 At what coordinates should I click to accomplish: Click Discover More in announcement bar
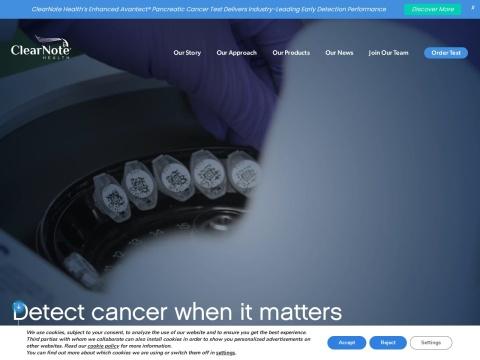[433, 9]
